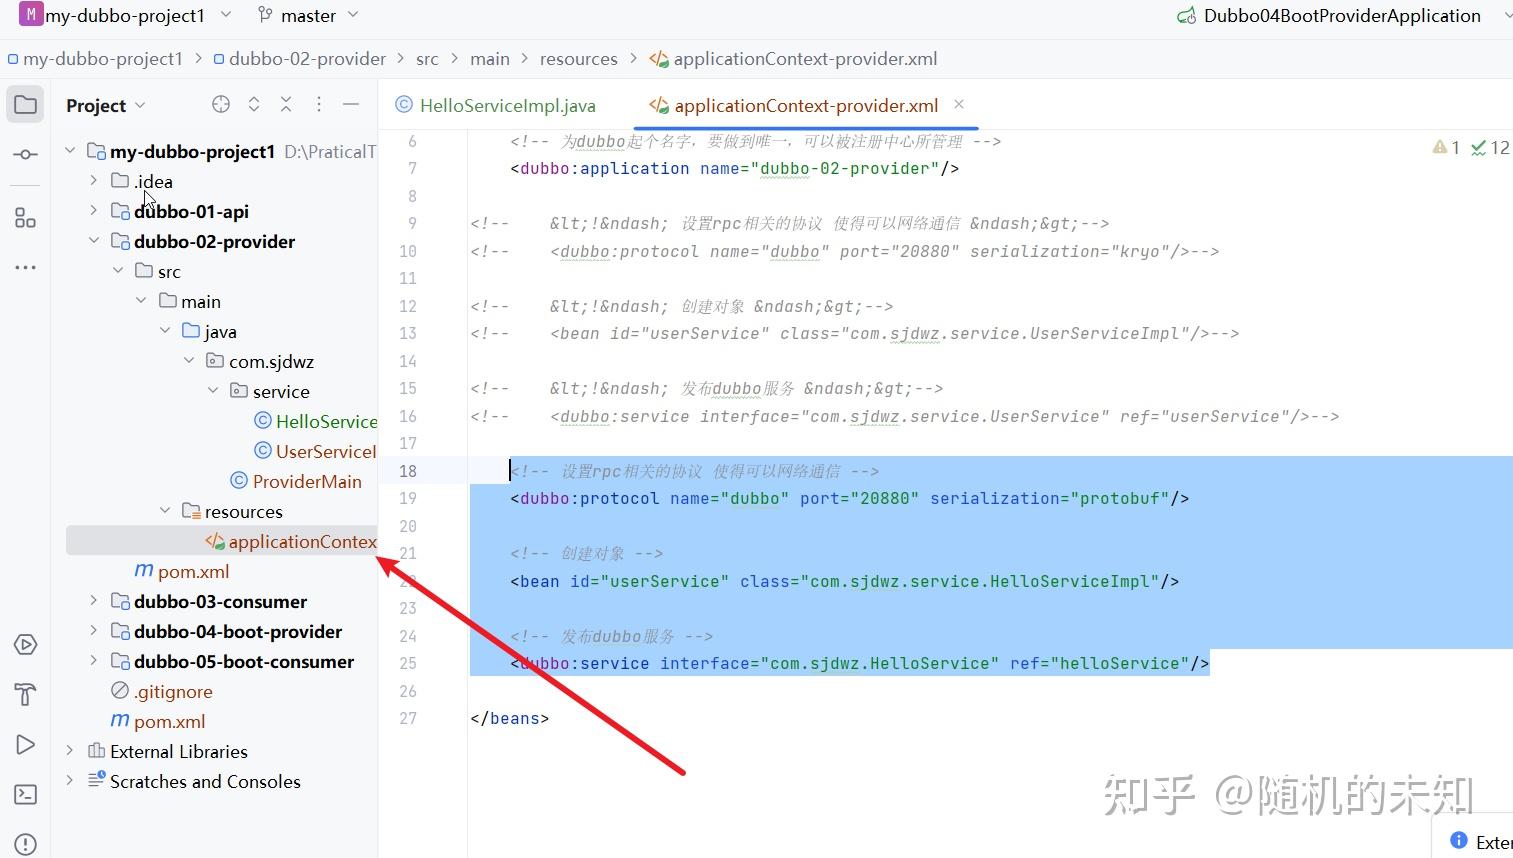Click Select Opened File crosshair in Project toolbar

220,103
